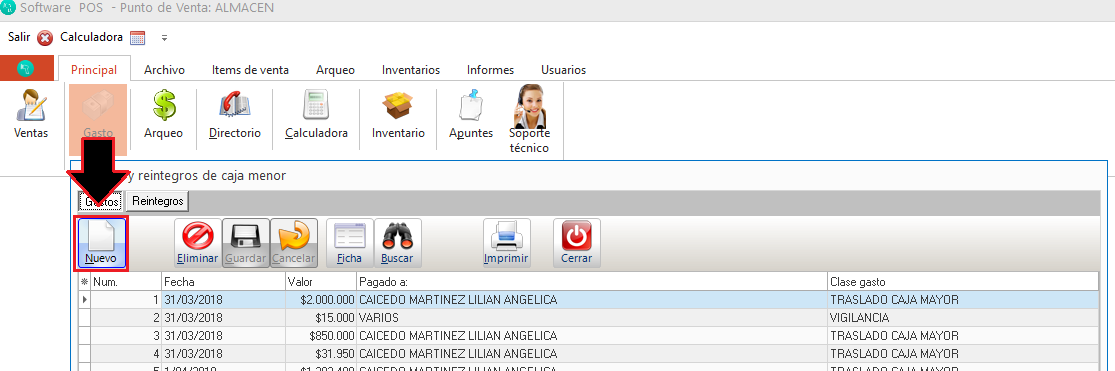
Task: Click the Buscar binoculars button
Action: (x=398, y=243)
